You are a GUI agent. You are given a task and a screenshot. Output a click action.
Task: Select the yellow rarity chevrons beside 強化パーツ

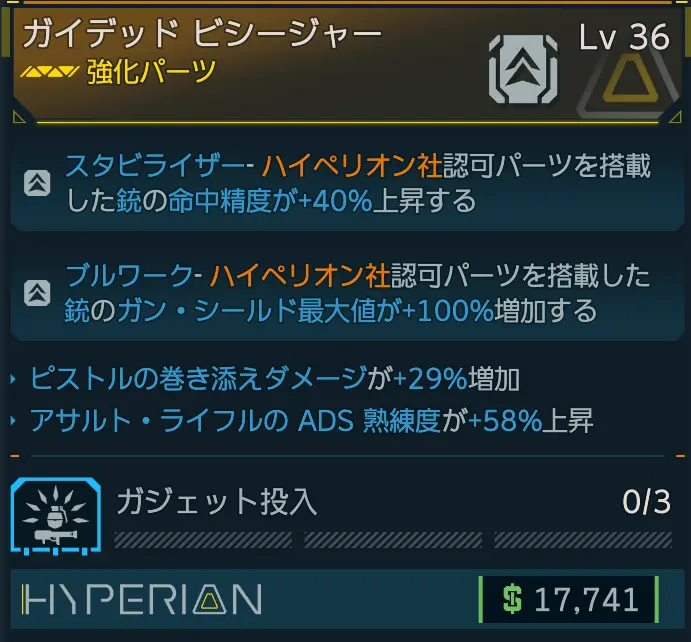point(50,71)
